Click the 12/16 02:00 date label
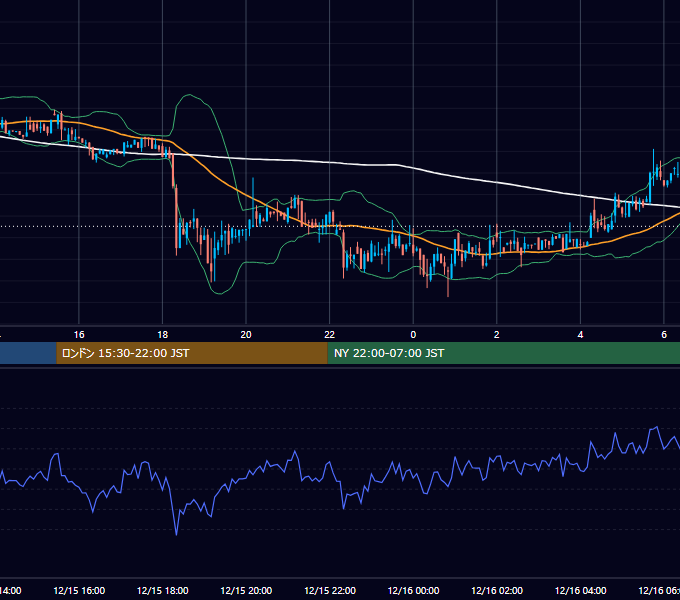The width and height of the screenshot is (680, 600). (497, 590)
